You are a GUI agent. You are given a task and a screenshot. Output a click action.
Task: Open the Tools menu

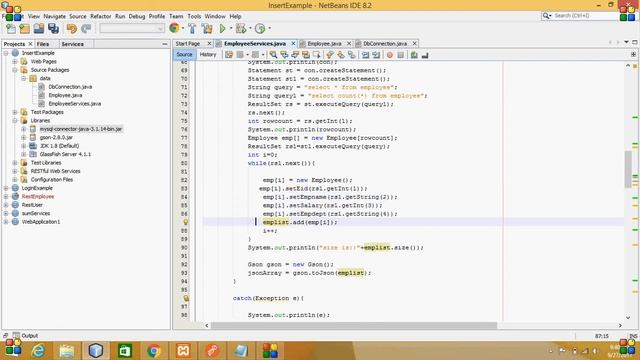pos(194,16)
